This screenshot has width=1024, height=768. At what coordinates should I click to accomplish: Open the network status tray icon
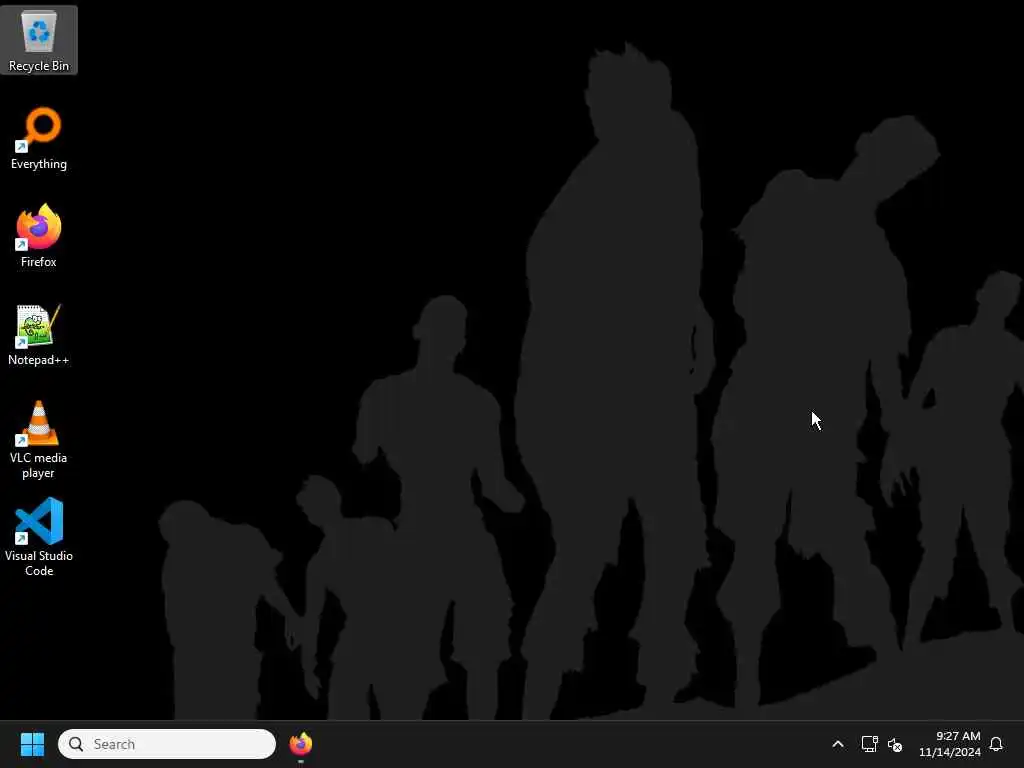coord(869,744)
